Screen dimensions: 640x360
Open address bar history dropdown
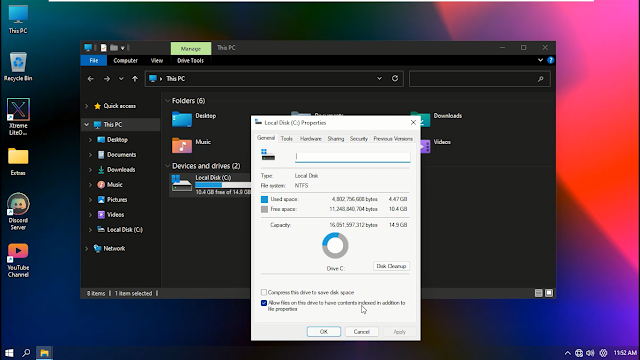pyautogui.click(x=379, y=78)
